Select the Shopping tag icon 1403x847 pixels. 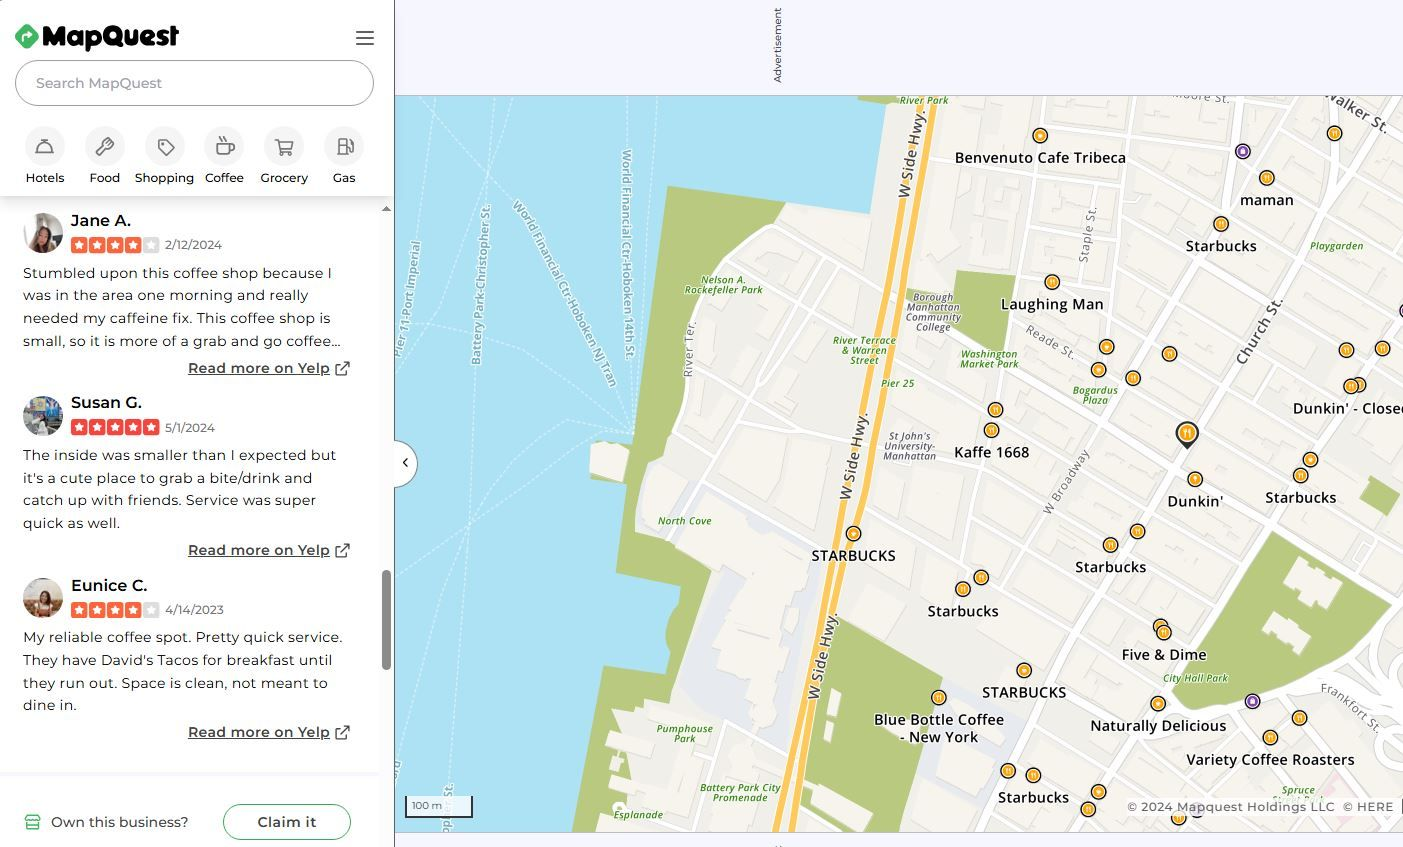[164, 145]
